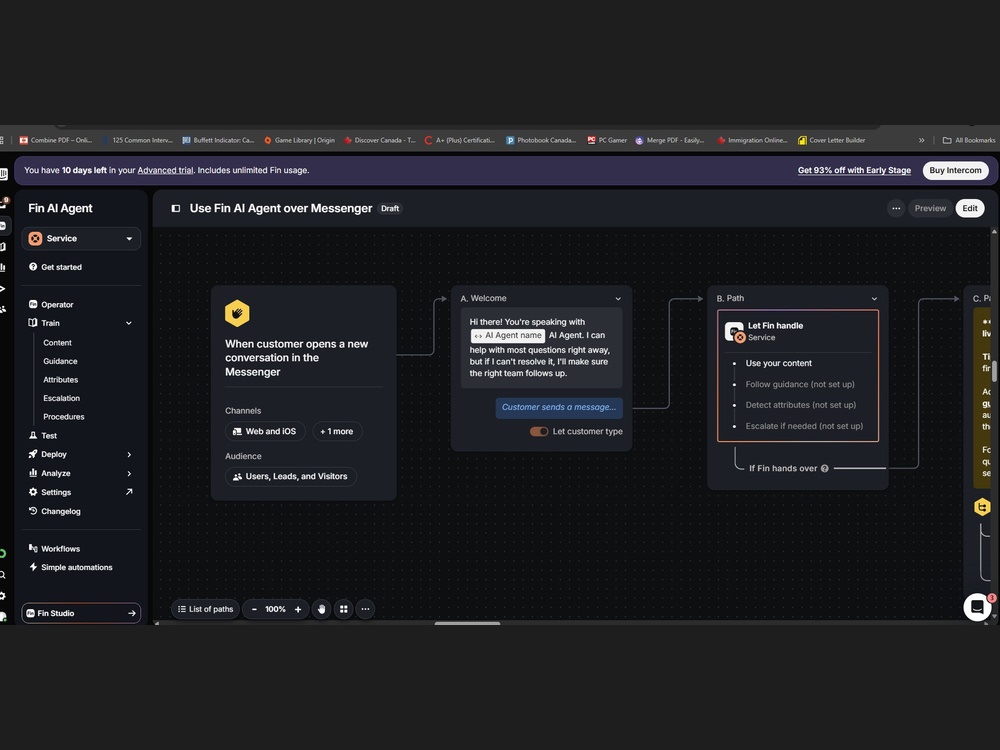
Task: Expand the Deploy section chevron
Action: [x=129, y=455]
